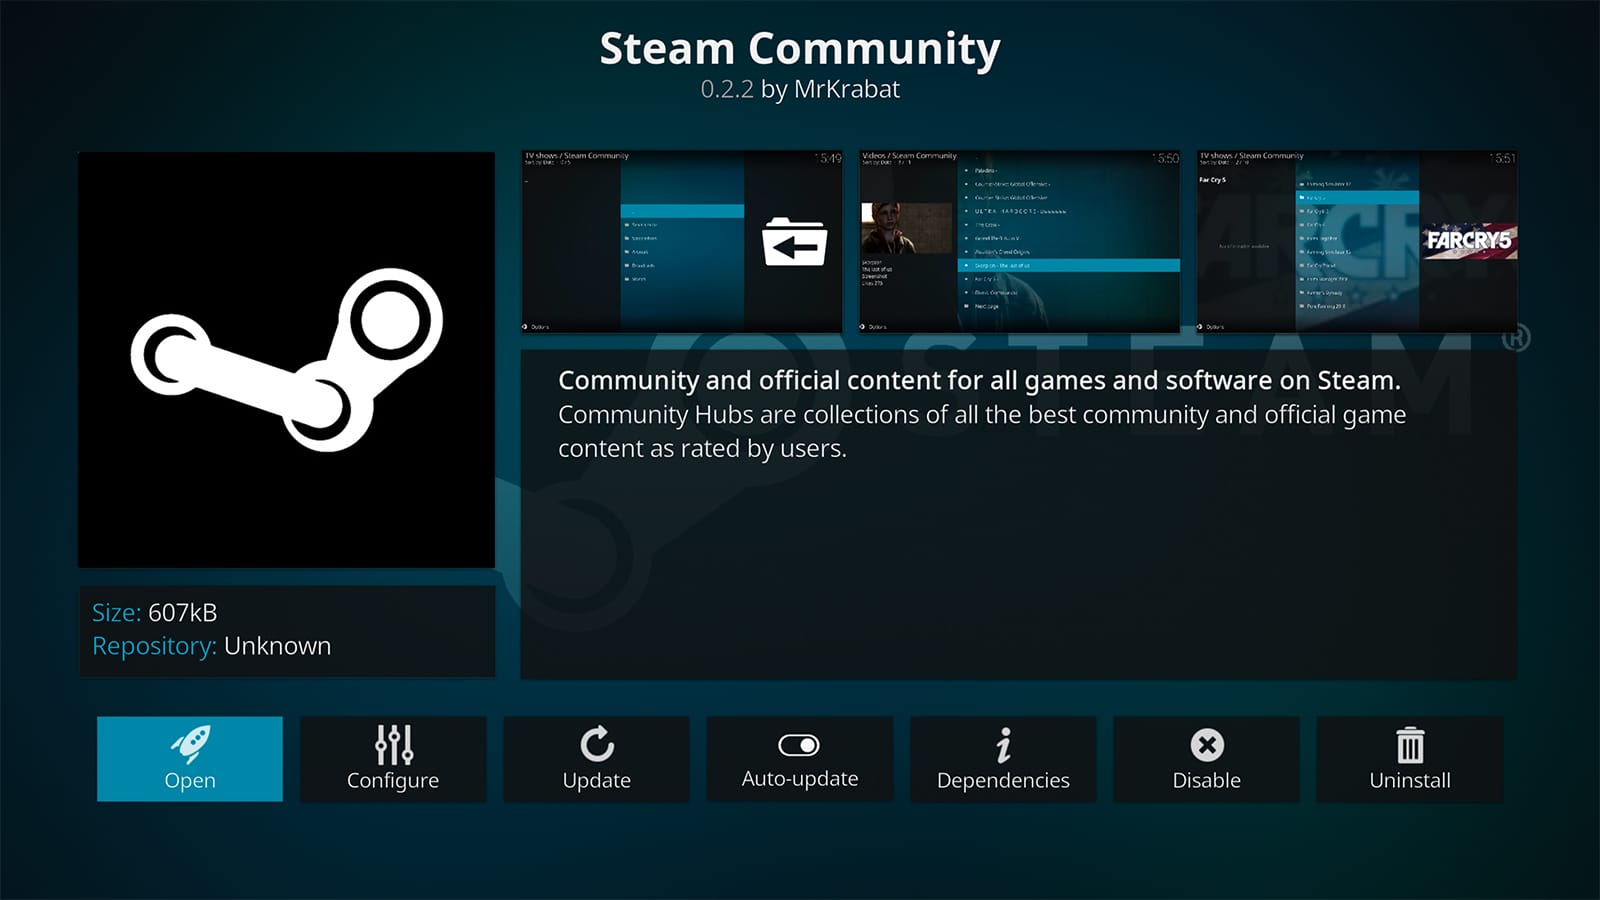Image resolution: width=1600 pixels, height=900 pixels.
Task: Select the Configure text label
Action: [x=393, y=781]
